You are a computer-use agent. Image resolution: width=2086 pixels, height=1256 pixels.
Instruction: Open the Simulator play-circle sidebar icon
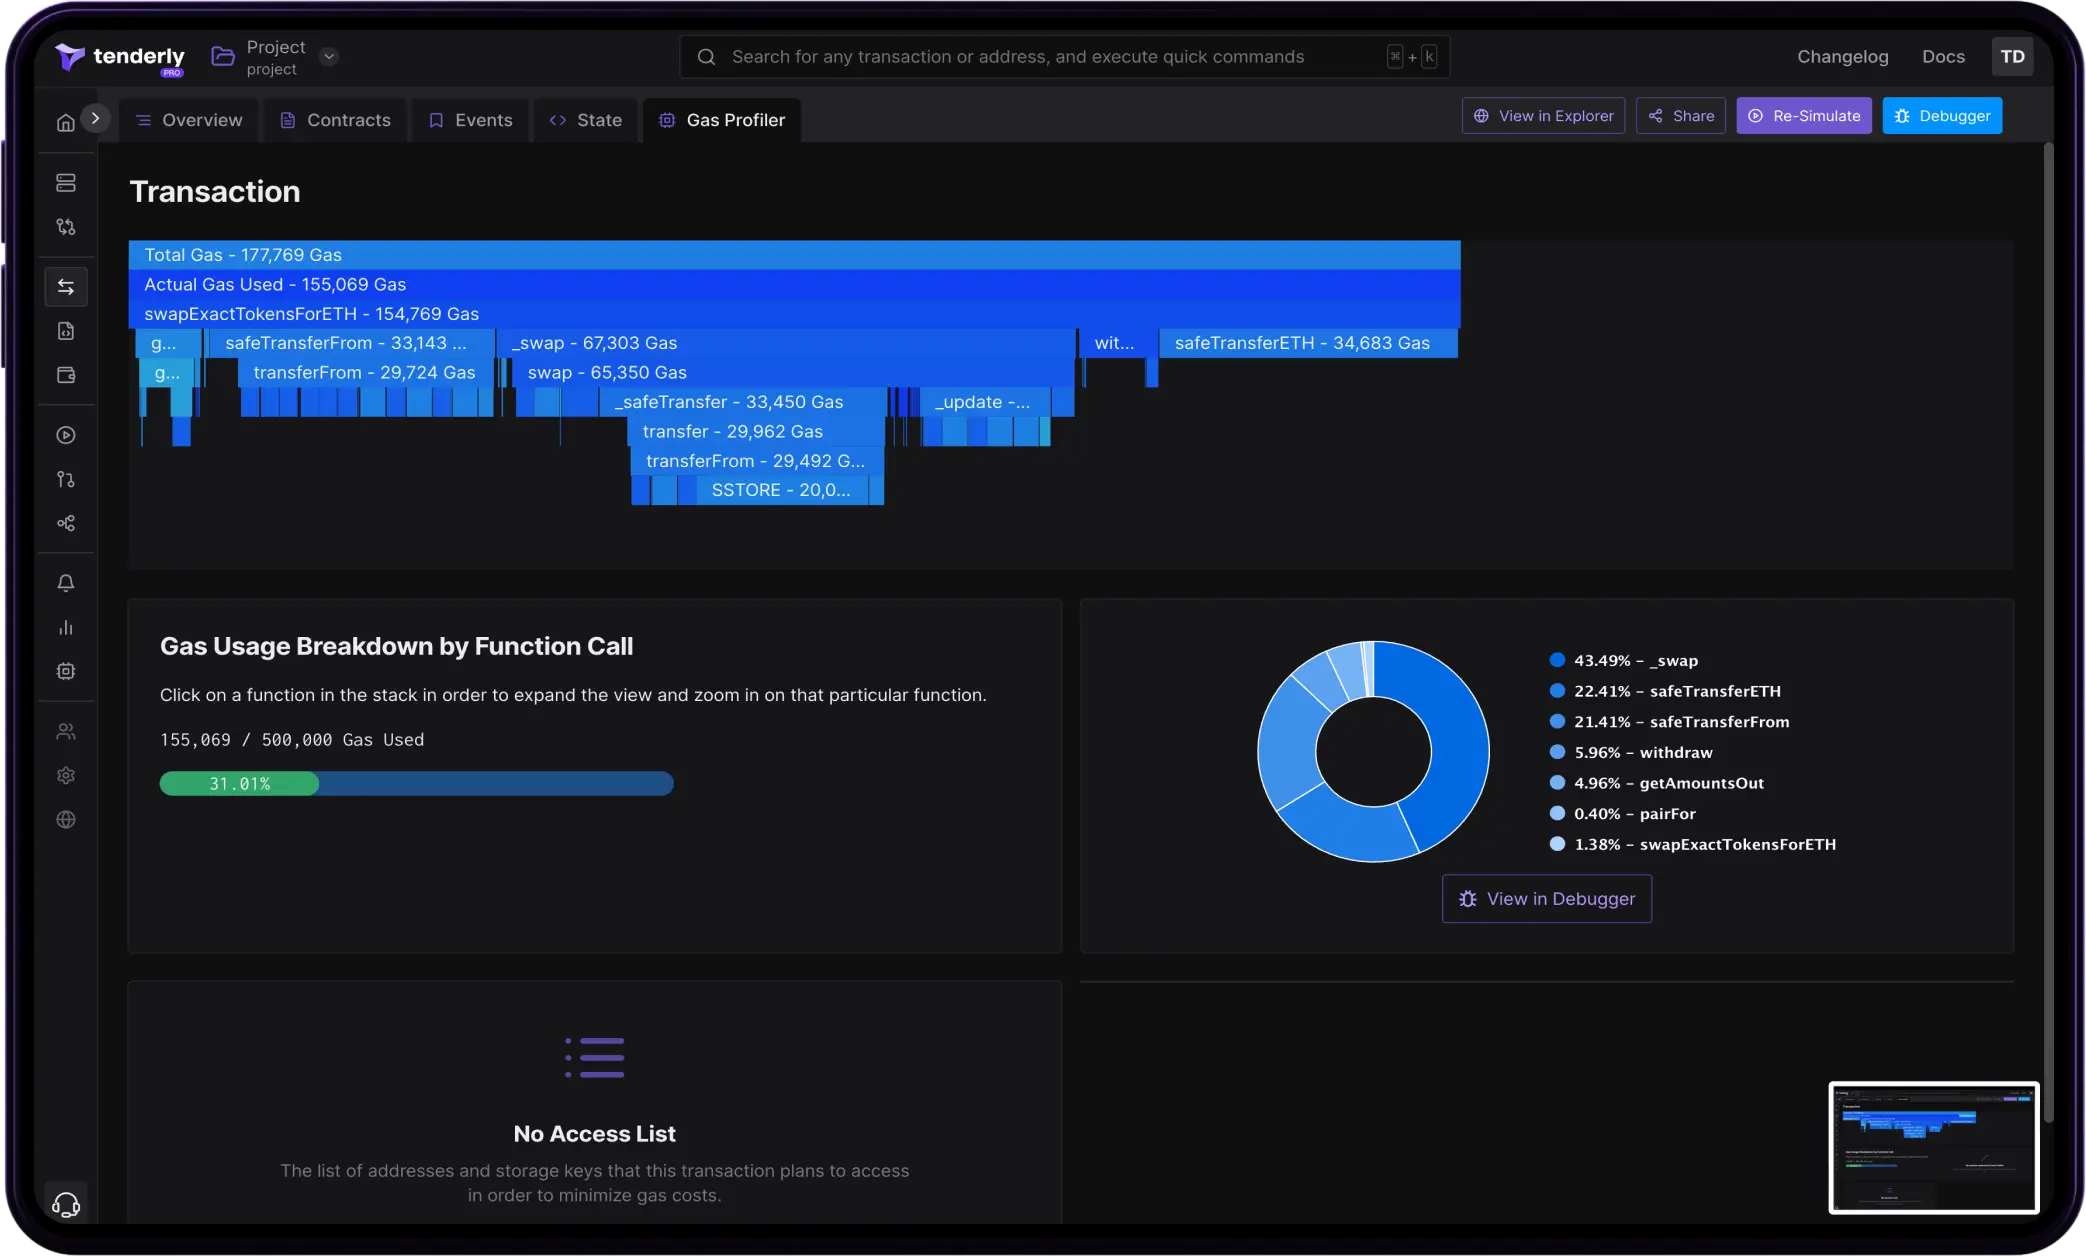coord(66,435)
